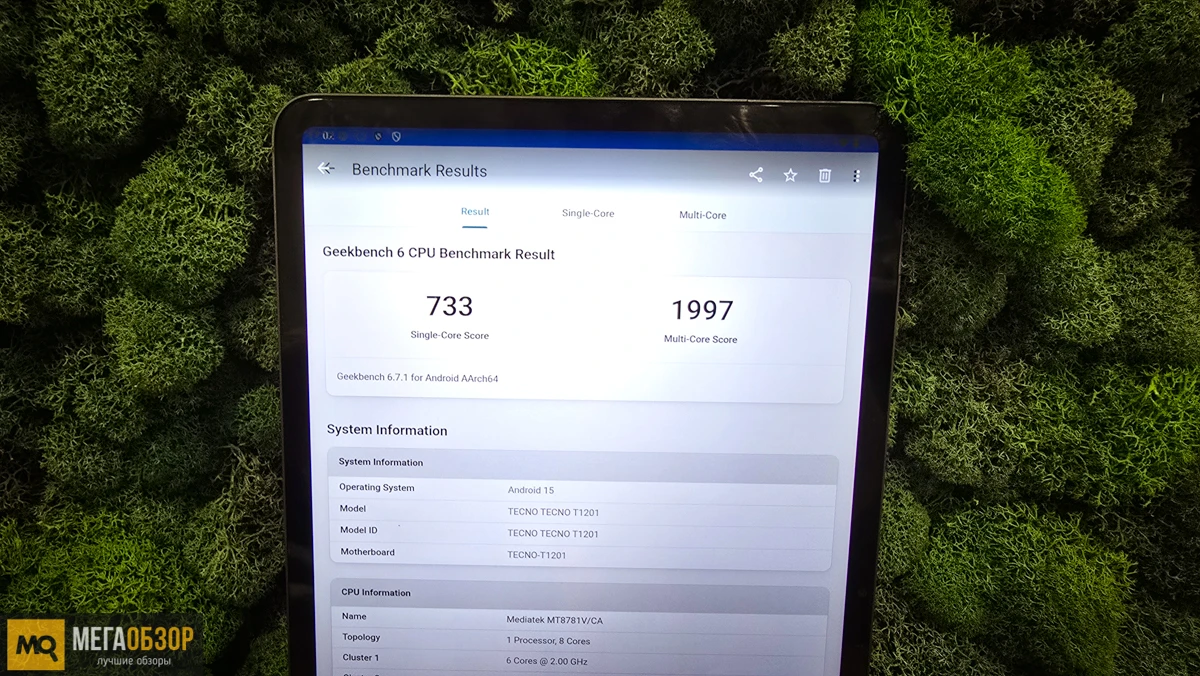
Task: Tap the Single-Core Score label
Action: pyautogui.click(x=450, y=335)
